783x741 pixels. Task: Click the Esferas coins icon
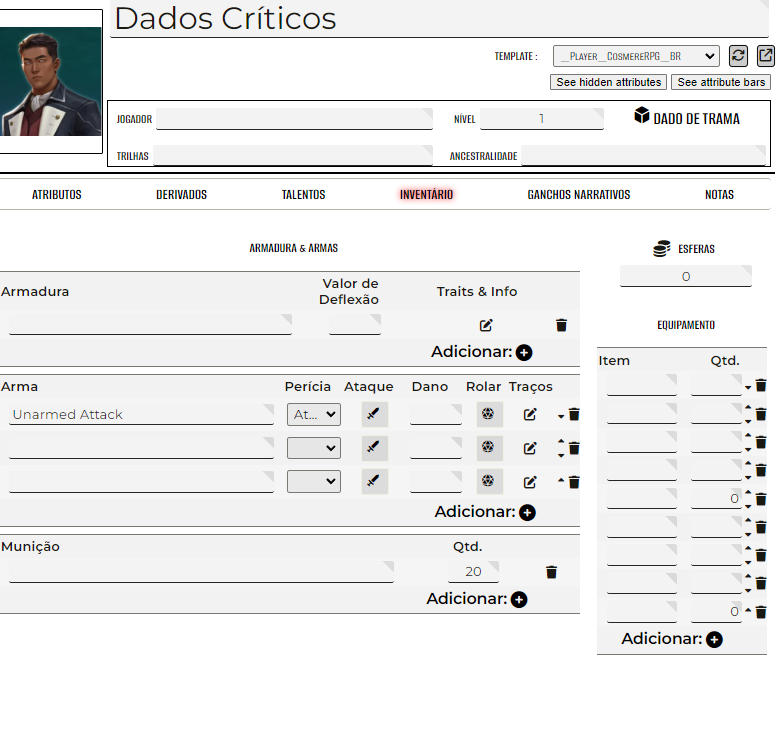662,248
